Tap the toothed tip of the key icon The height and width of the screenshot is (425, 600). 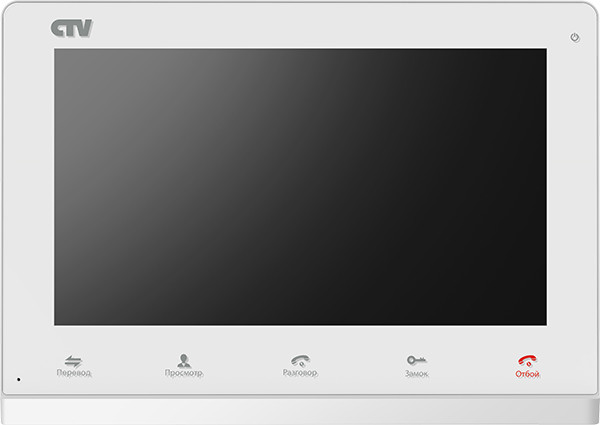click(x=422, y=360)
